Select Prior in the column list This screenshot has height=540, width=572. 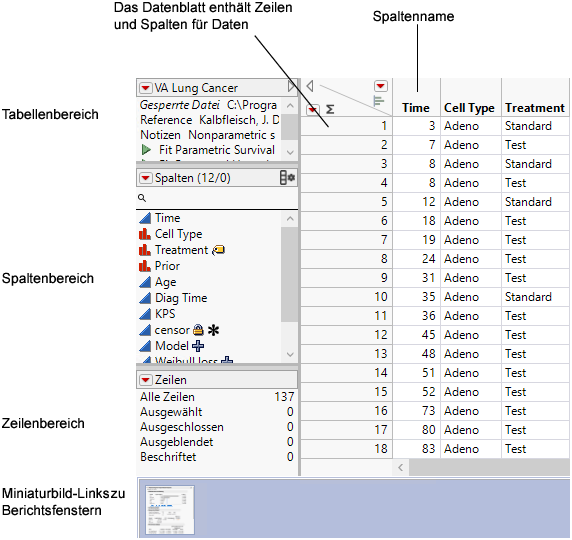tap(167, 266)
